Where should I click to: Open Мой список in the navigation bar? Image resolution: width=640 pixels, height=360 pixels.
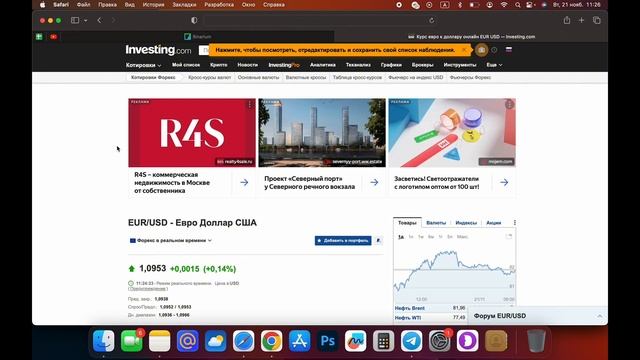tap(186, 65)
